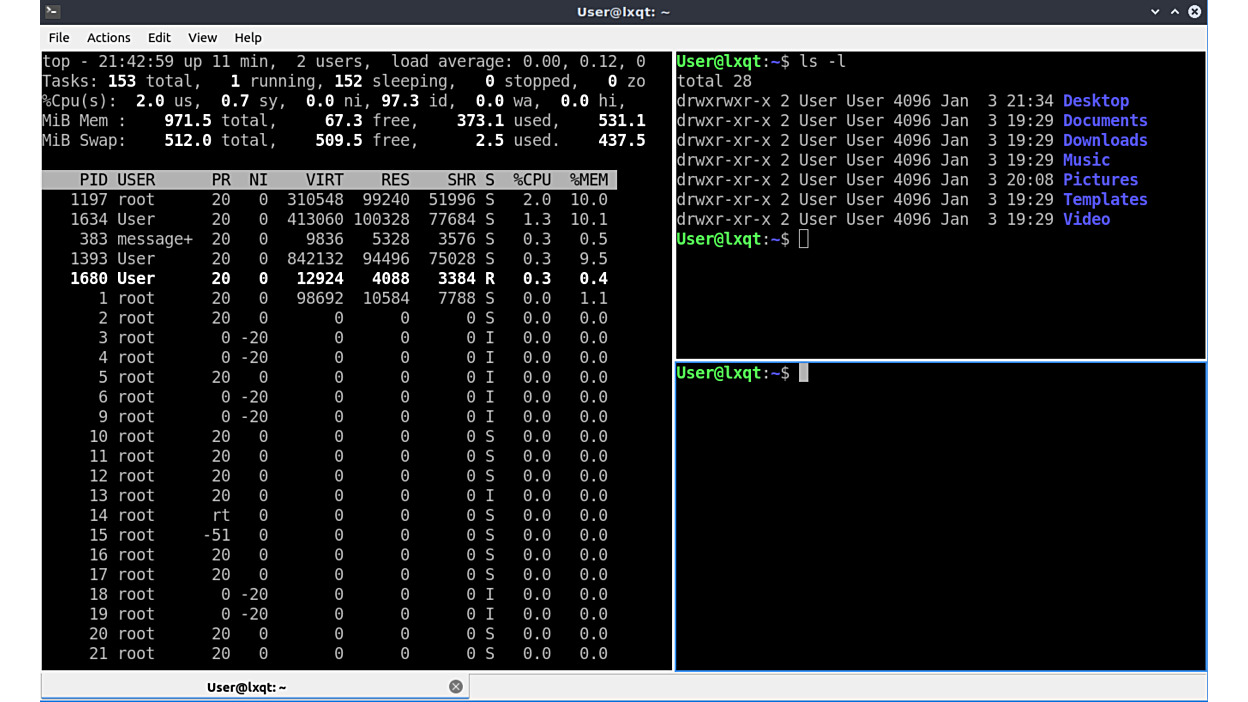Click the Pictures directory name

click(x=1100, y=180)
